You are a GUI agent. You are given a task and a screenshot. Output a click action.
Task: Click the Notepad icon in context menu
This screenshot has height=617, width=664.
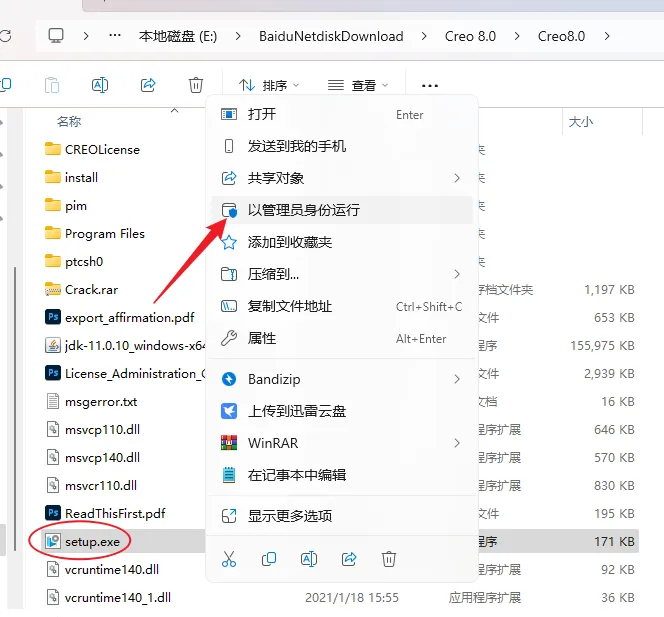click(x=229, y=475)
